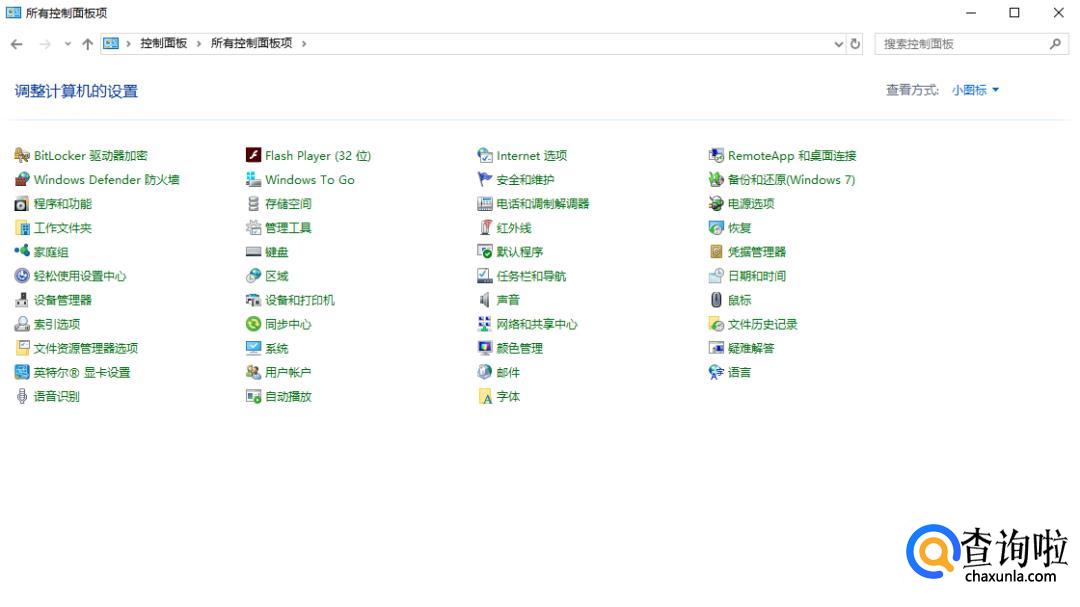This screenshot has width=1080, height=607.
Task: Open the 邮件 icon
Action: point(485,373)
